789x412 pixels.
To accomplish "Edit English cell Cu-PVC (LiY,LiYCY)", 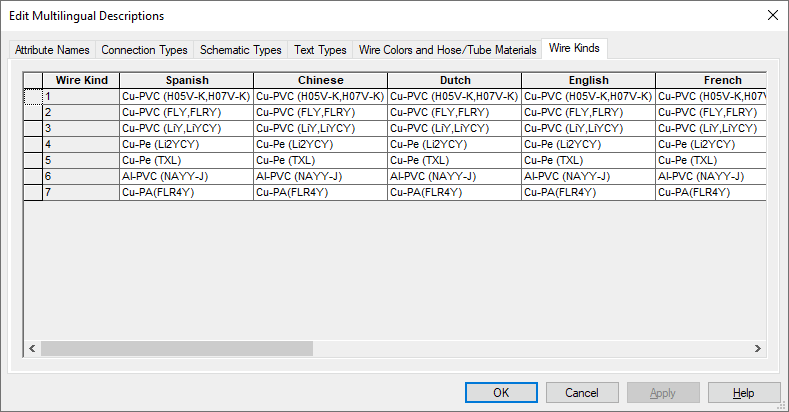I will click(x=589, y=128).
